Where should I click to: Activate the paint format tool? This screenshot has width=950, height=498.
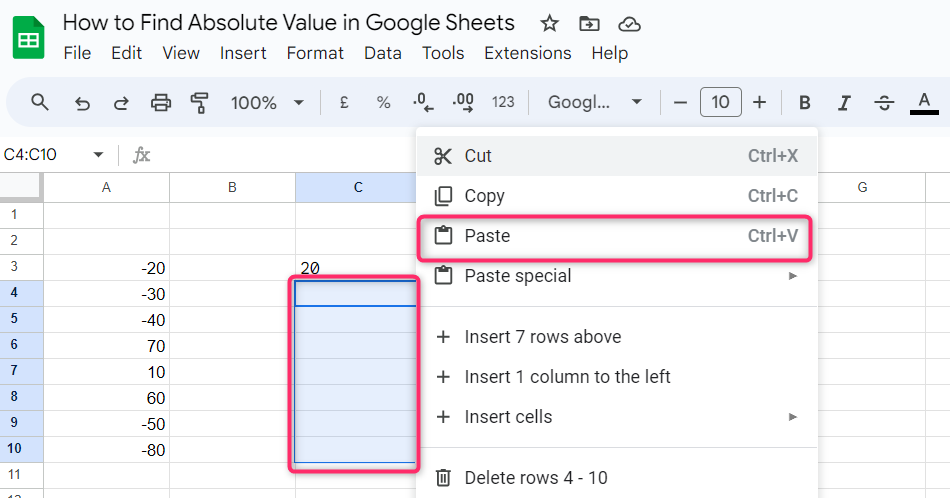pos(199,102)
